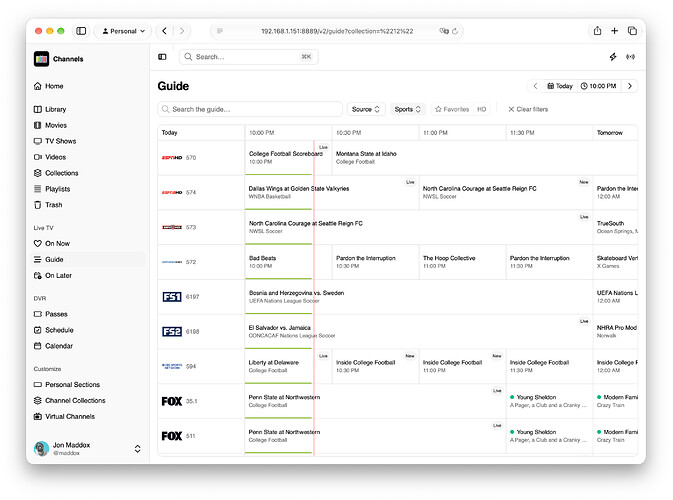Select FOX channel 35.1
Screen dimensions: 673x500
coord(201,401)
